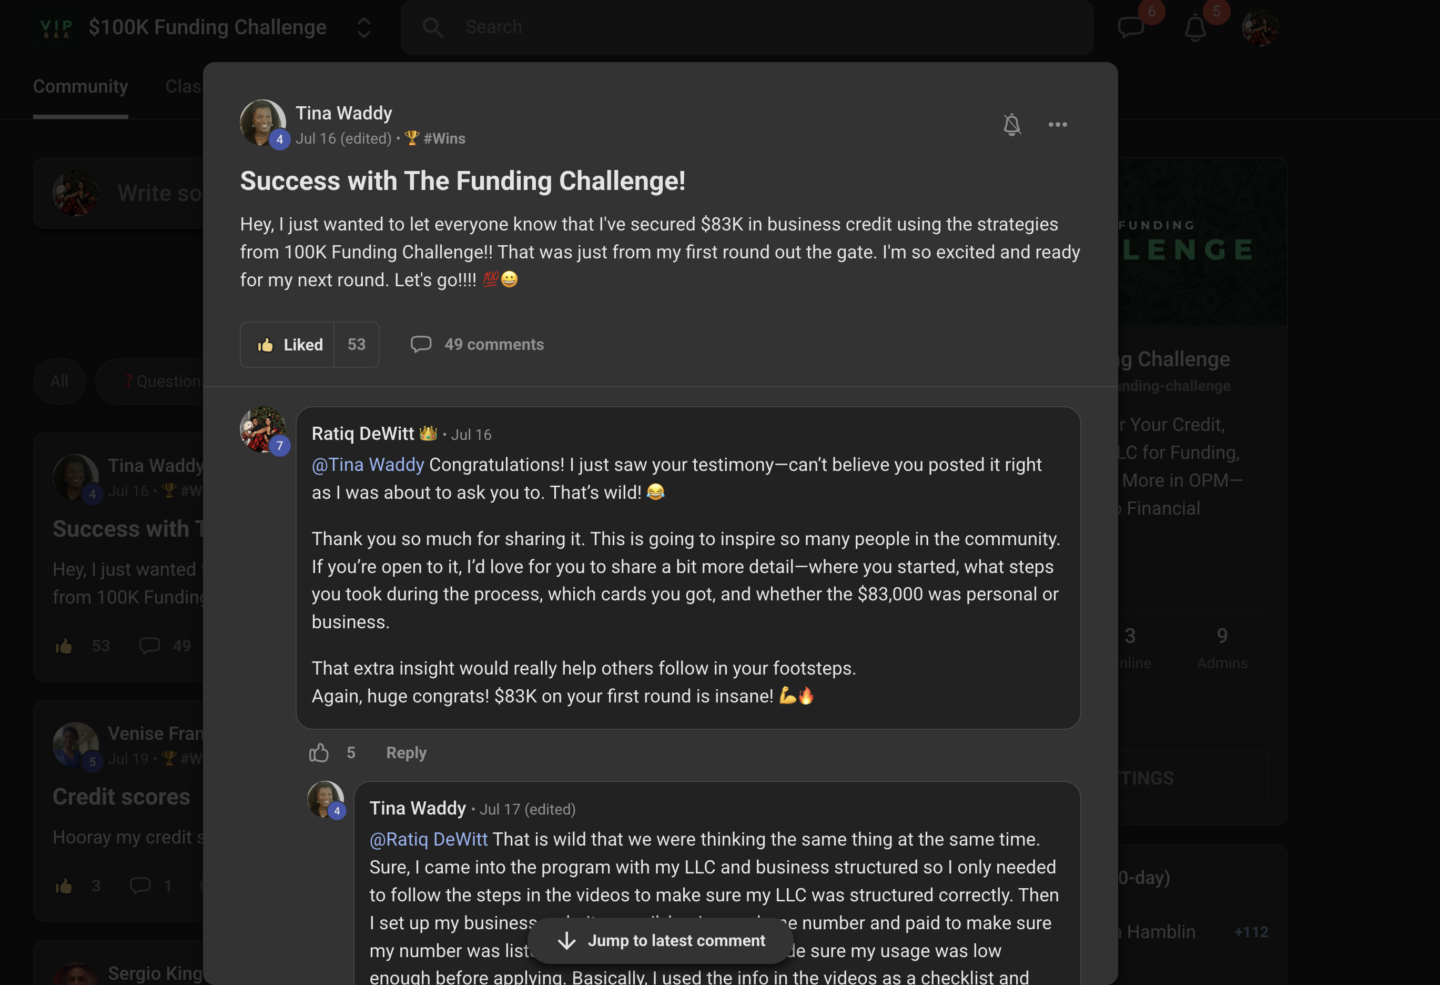Jump to latest comment
The image size is (1440, 985).
coord(660,941)
